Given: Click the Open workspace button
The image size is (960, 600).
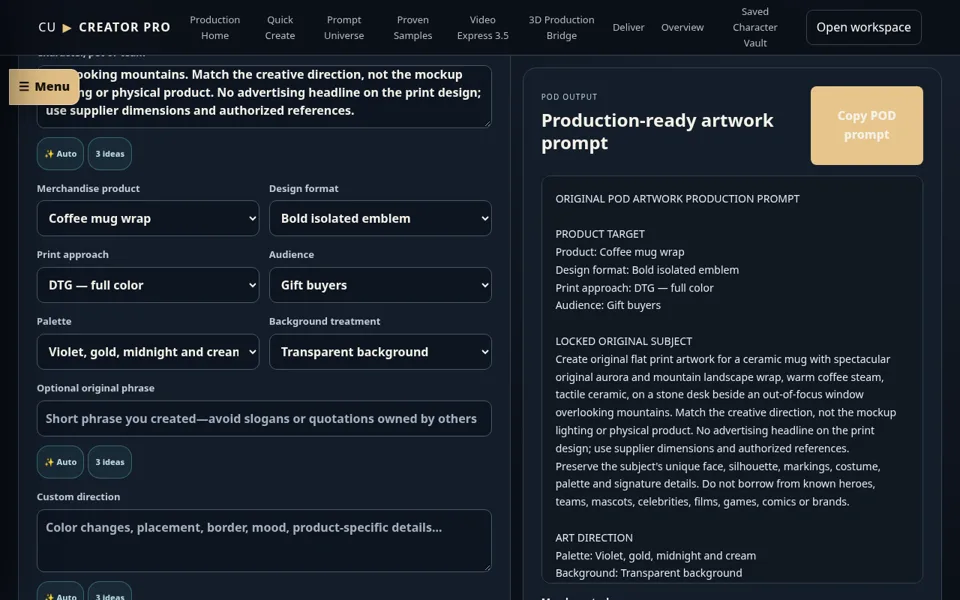Looking at the screenshot, I should [x=863, y=28].
